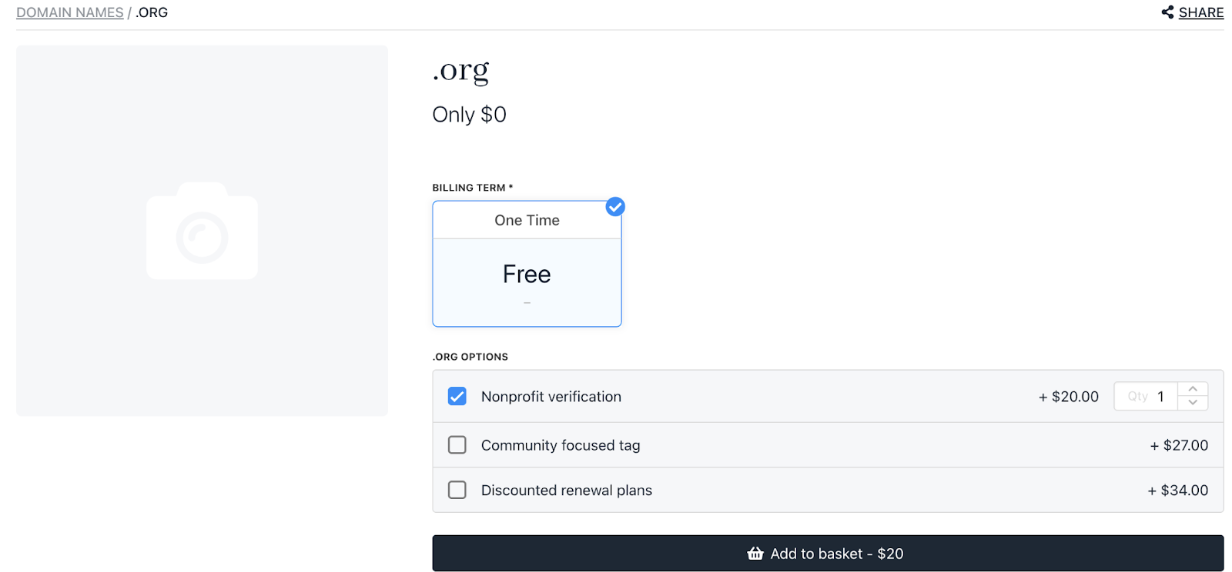Uncheck the Nonprofit verification checkbox
The image size is (1232, 572).
[x=457, y=396]
